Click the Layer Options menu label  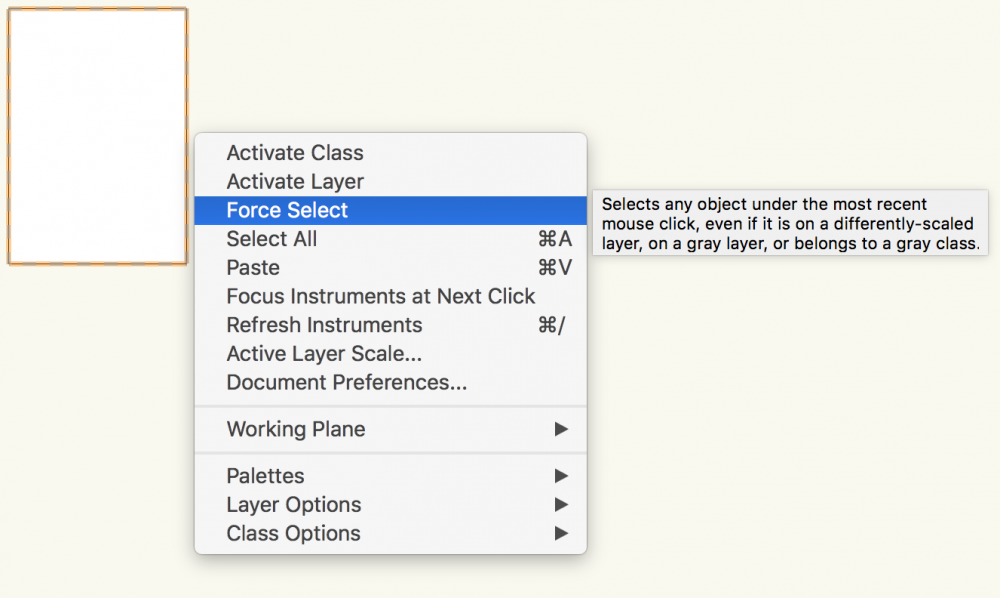click(x=294, y=505)
